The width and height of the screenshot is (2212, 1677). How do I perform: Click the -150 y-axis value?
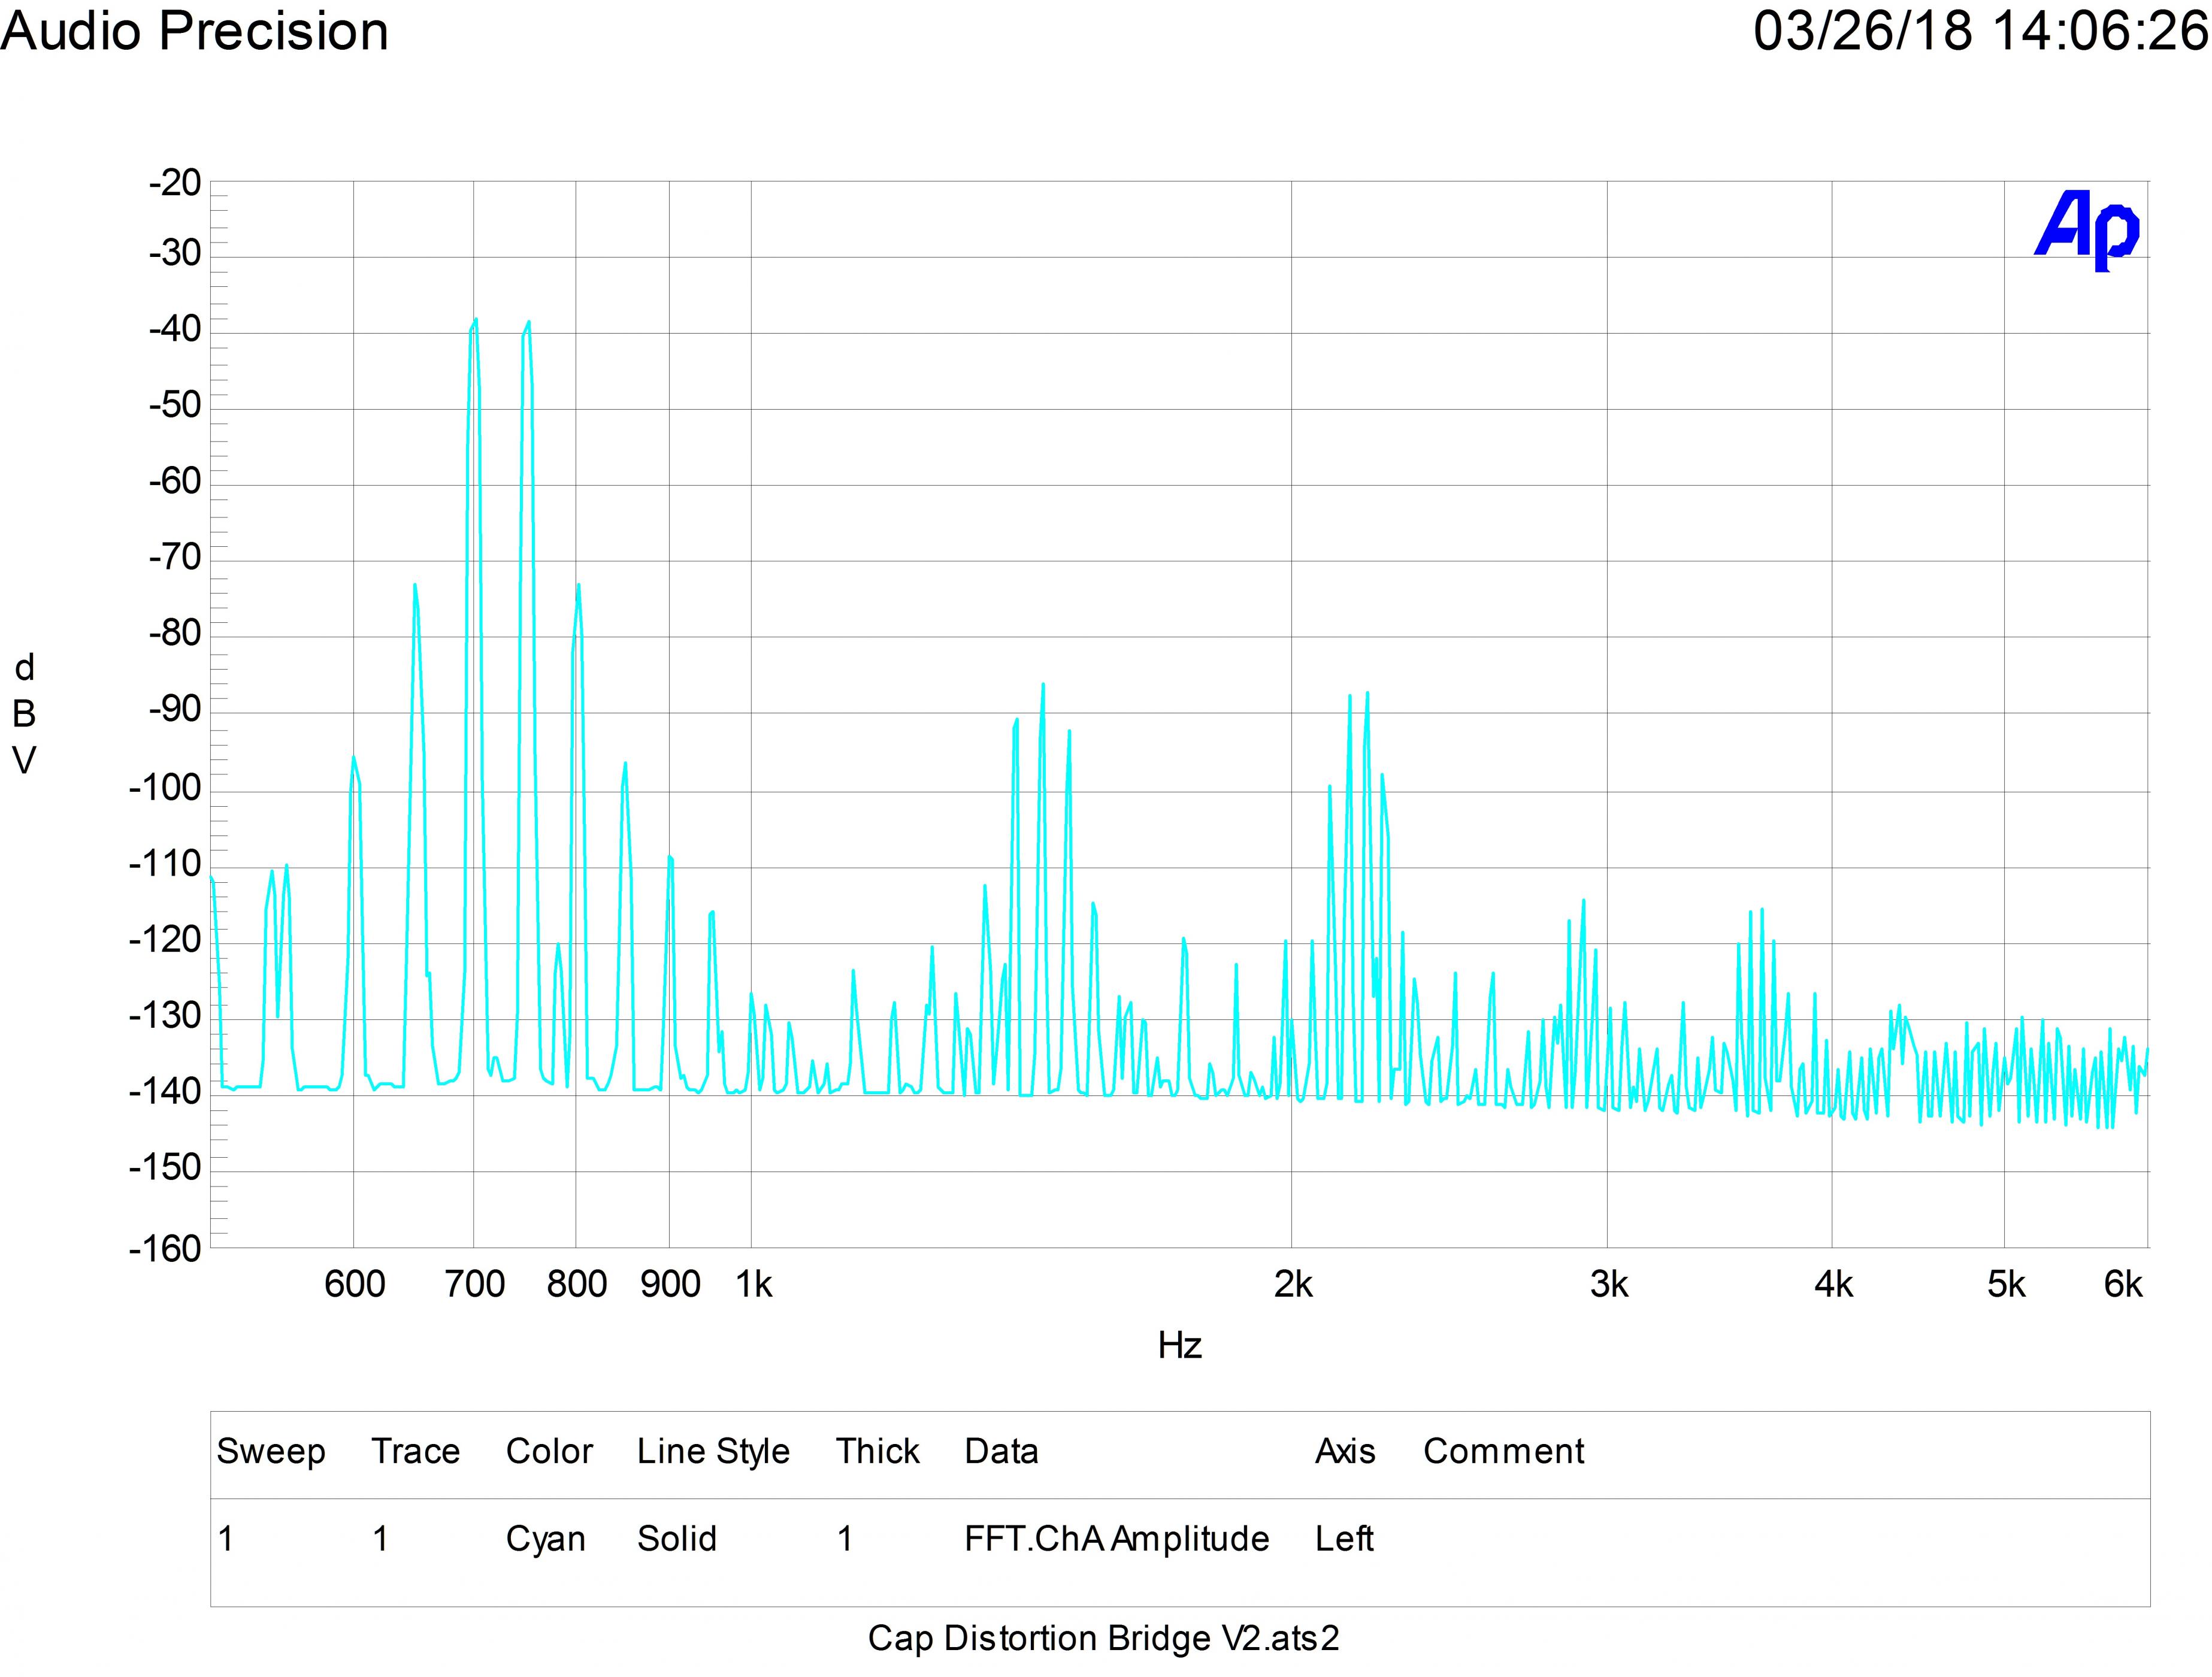point(165,1167)
